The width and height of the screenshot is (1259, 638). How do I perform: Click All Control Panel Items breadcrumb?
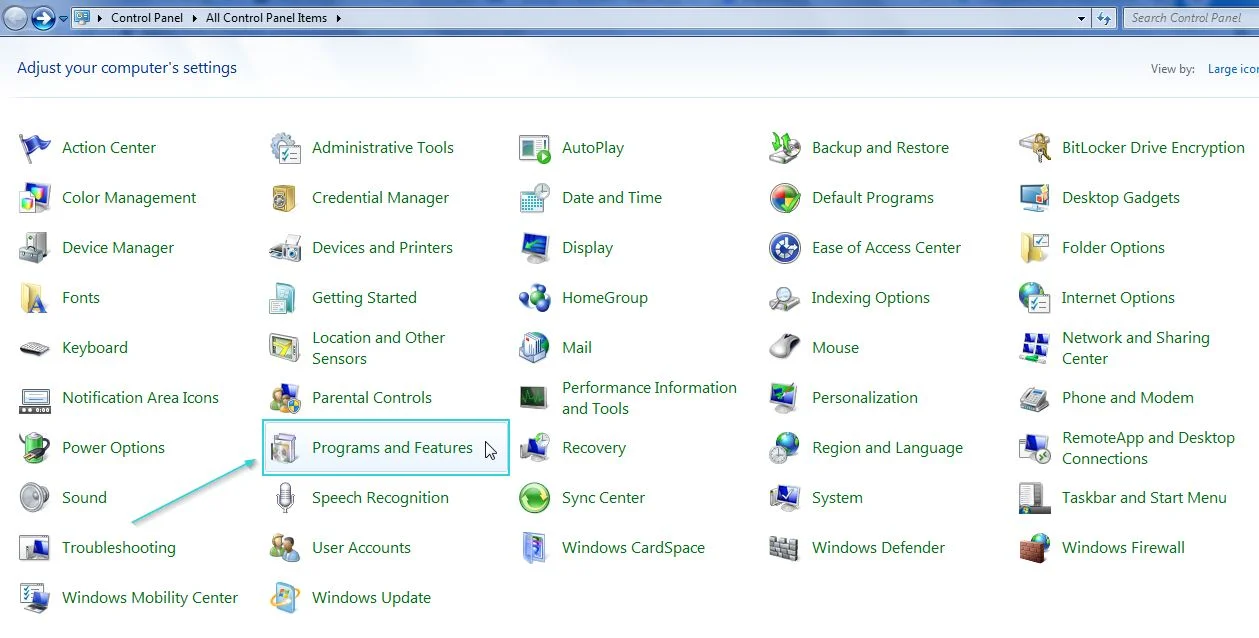point(266,18)
